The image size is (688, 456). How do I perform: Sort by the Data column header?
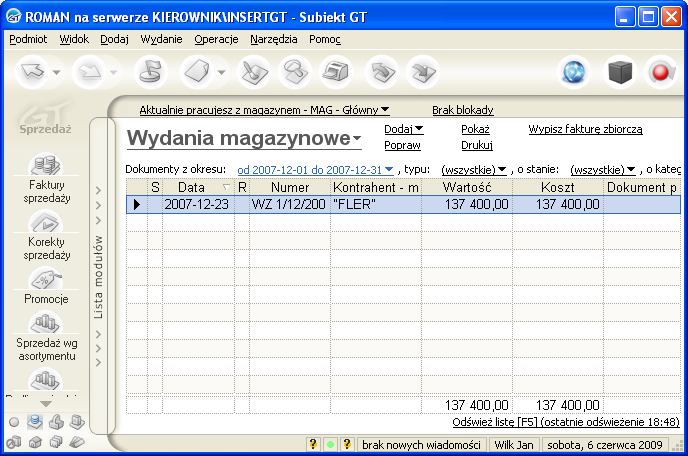pyautogui.click(x=198, y=187)
